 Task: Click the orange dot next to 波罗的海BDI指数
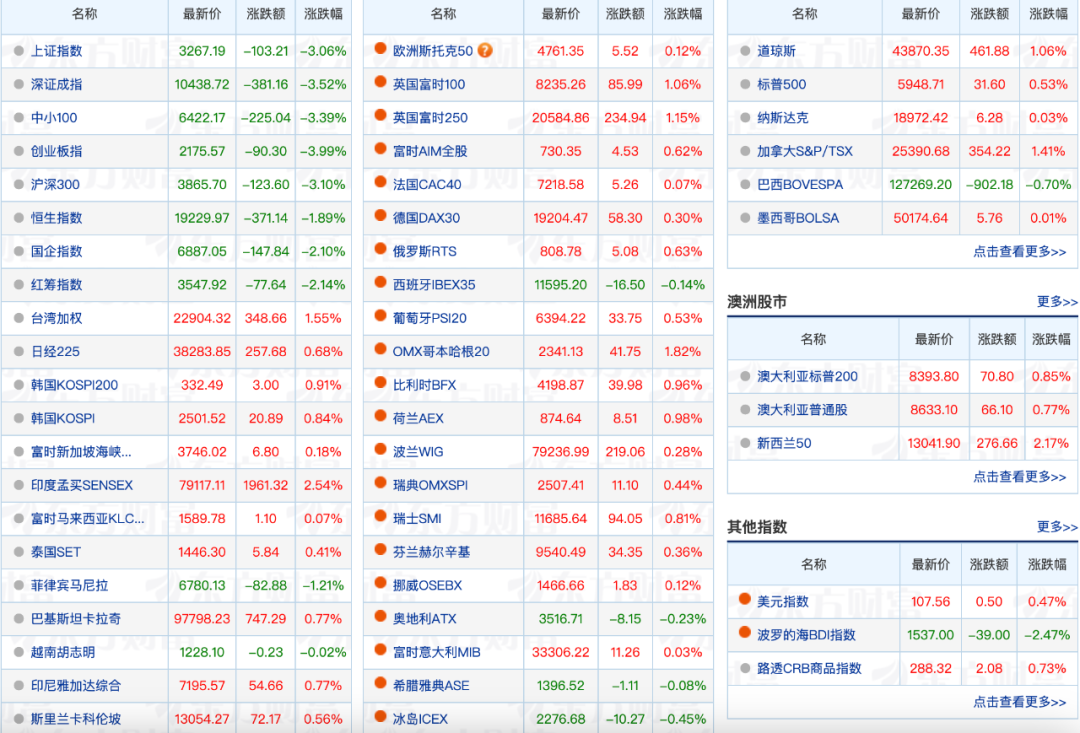coord(744,633)
